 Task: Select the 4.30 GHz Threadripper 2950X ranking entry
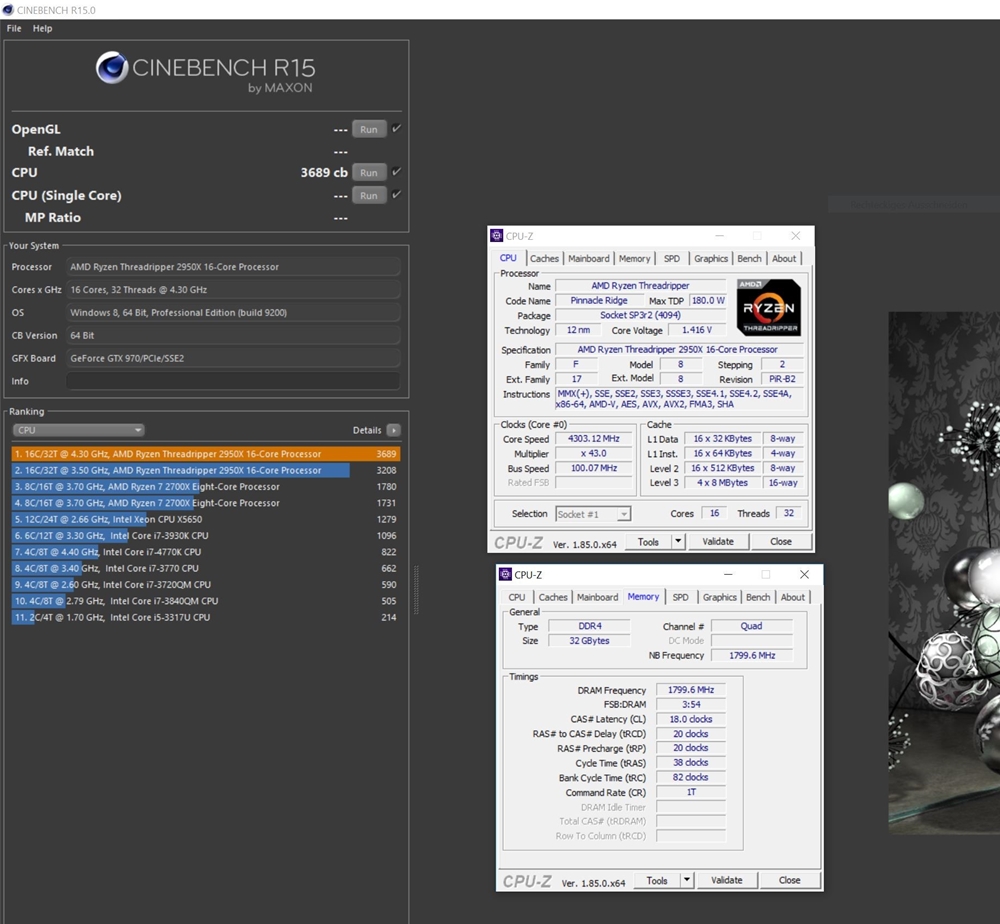[205, 454]
